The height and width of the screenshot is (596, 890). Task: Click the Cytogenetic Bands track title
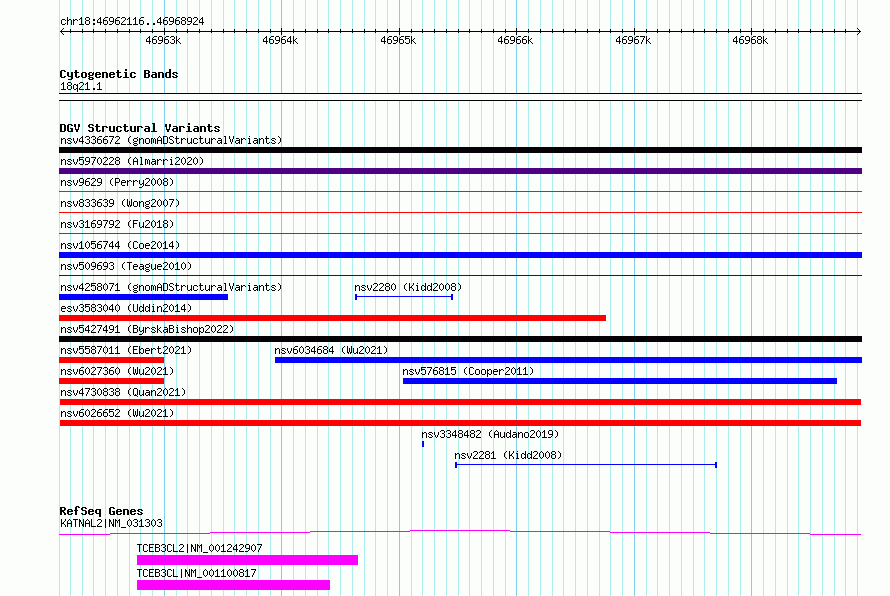tap(119, 74)
